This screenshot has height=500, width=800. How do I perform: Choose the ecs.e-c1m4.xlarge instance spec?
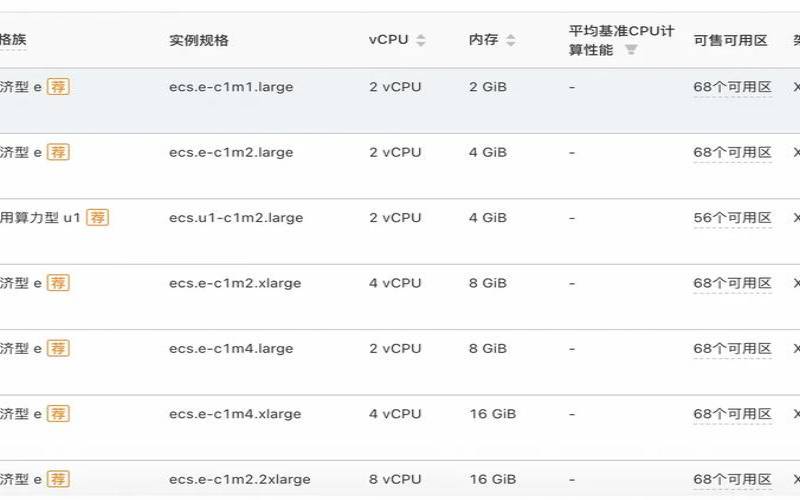235,413
